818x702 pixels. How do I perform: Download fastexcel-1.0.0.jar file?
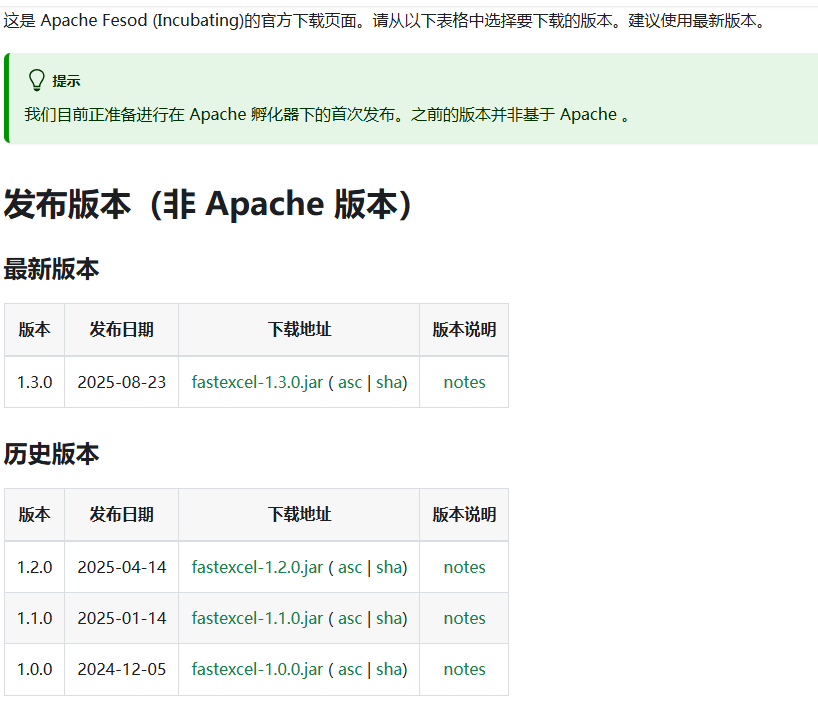(257, 669)
